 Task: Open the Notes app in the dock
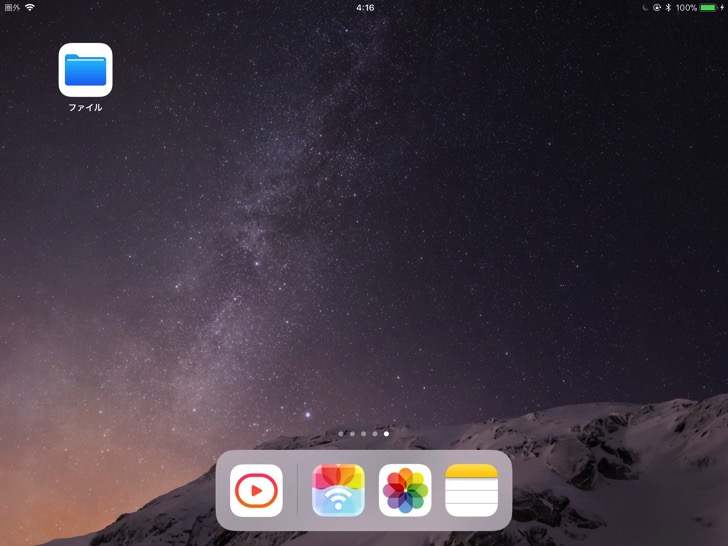[471, 490]
